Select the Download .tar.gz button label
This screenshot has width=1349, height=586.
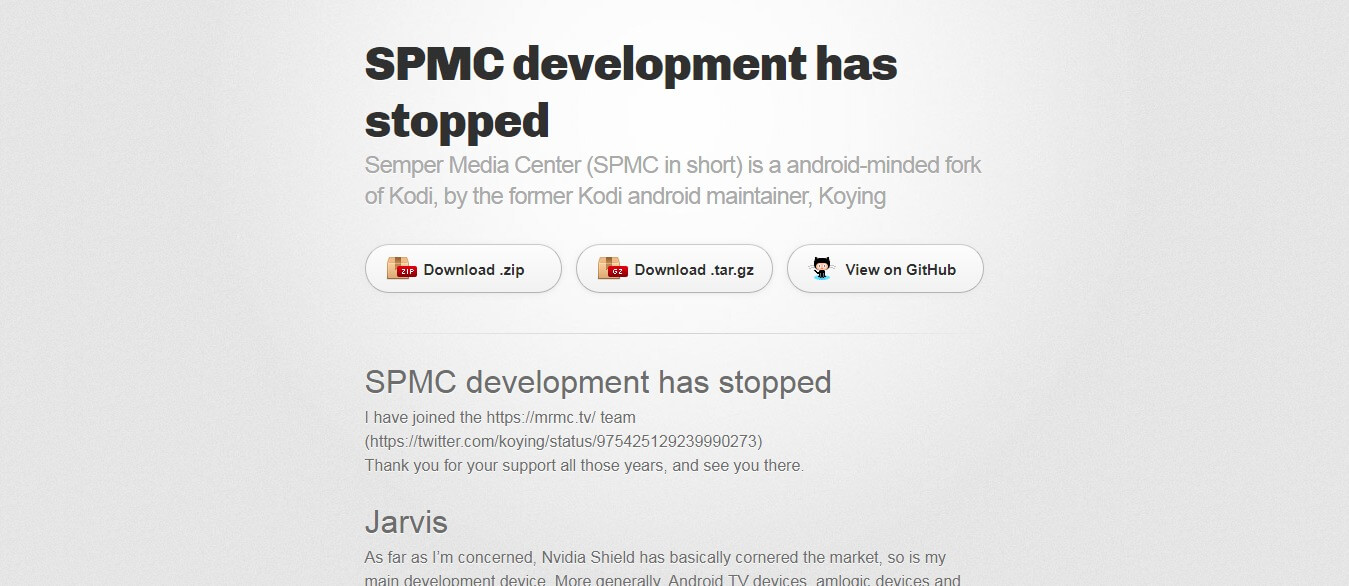pos(694,270)
